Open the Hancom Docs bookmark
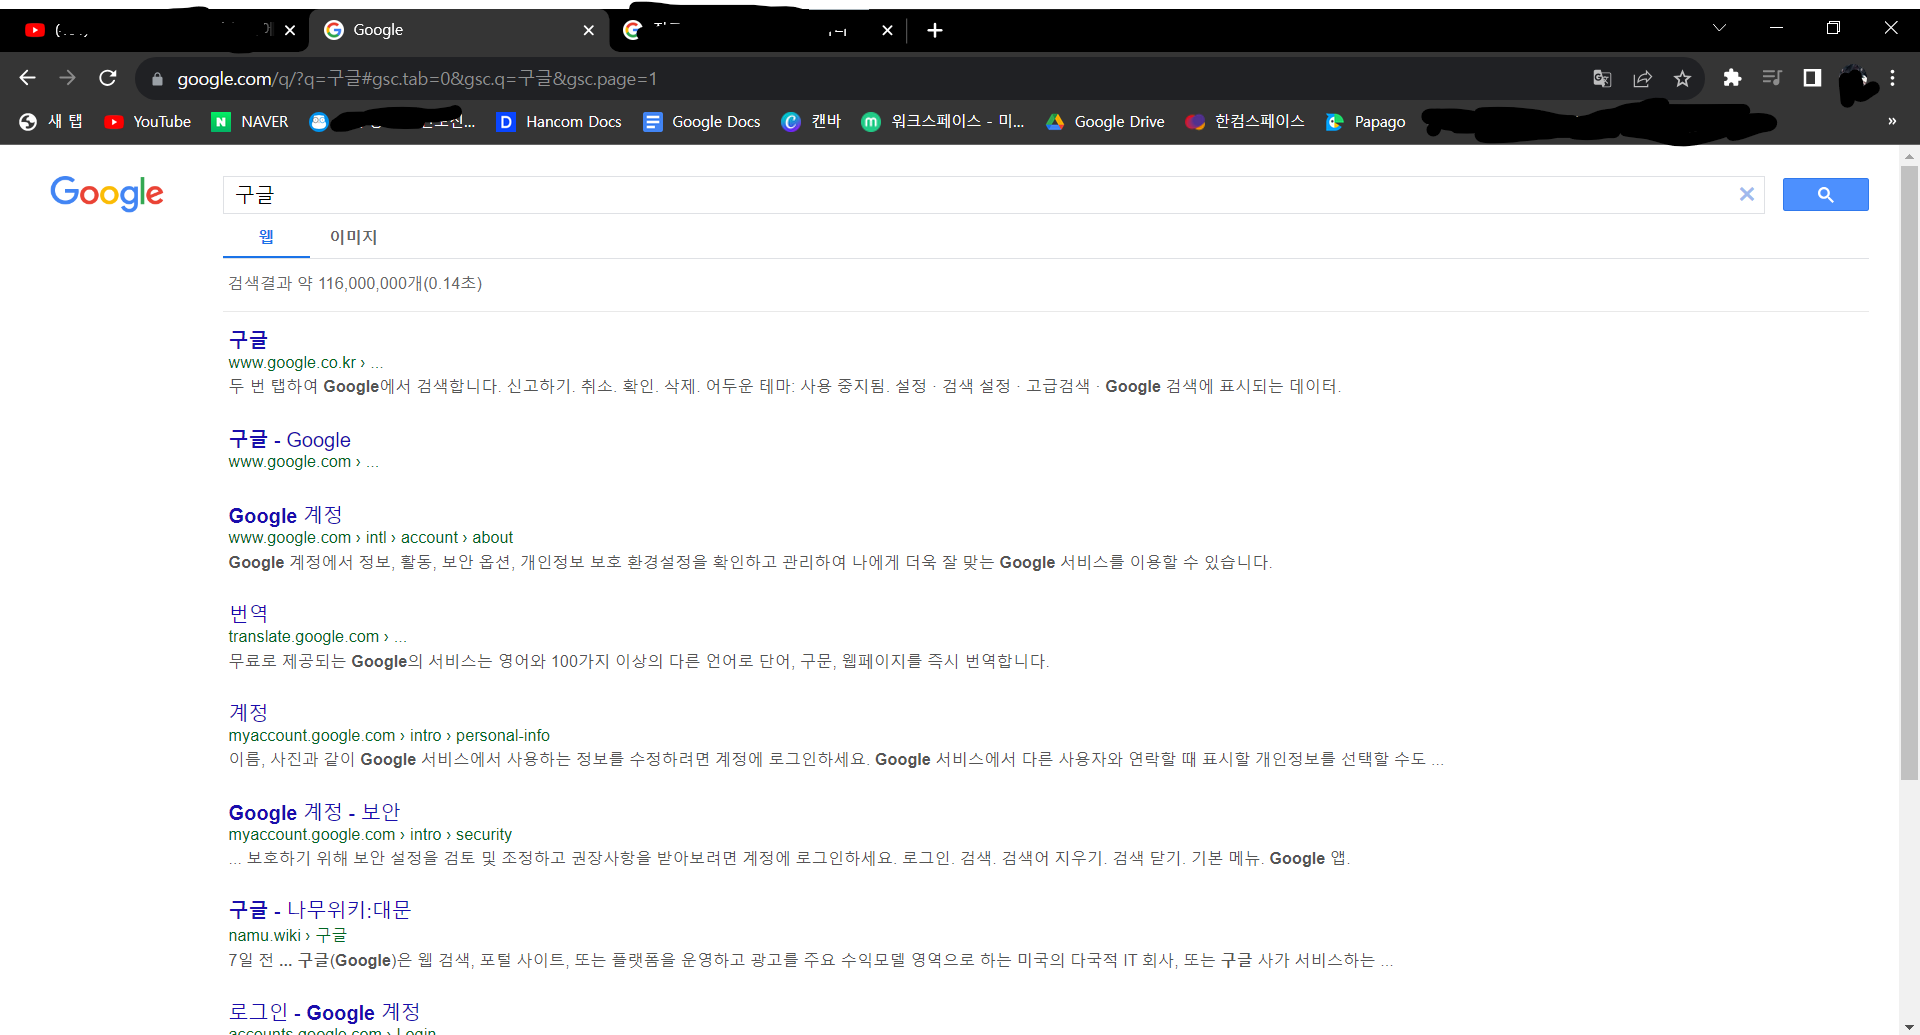The height and width of the screenshot is (1035, 1920). [x=559, y=121]
